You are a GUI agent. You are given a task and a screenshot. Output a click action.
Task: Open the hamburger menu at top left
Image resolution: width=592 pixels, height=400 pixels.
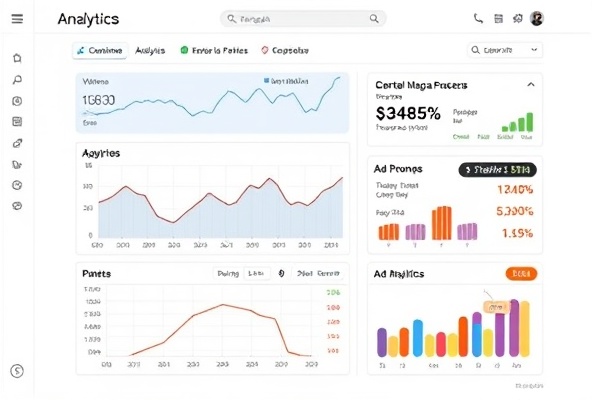coord(17,19)
